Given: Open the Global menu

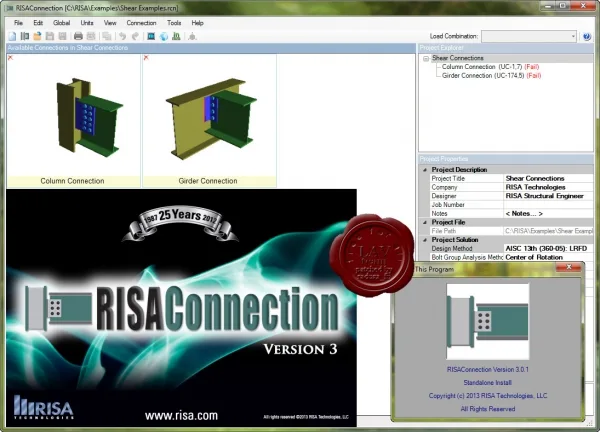Looking at the screenshot, I should point(62,23).
